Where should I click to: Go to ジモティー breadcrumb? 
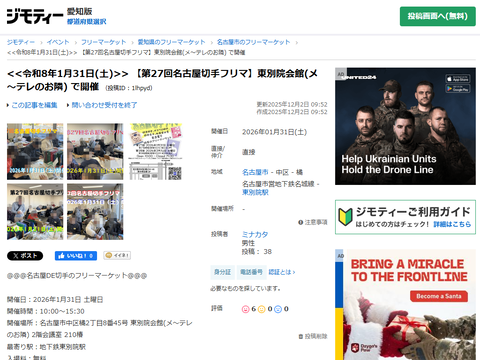click(21, 42)
